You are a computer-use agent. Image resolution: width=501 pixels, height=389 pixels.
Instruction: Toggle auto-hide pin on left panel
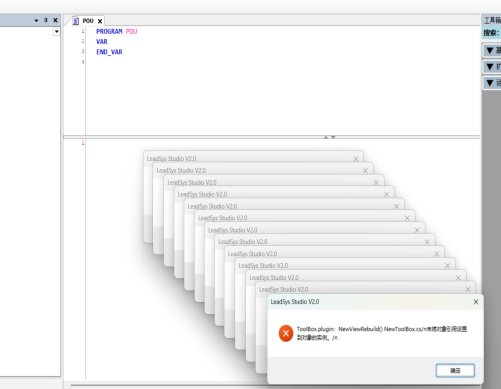(46, 20)
